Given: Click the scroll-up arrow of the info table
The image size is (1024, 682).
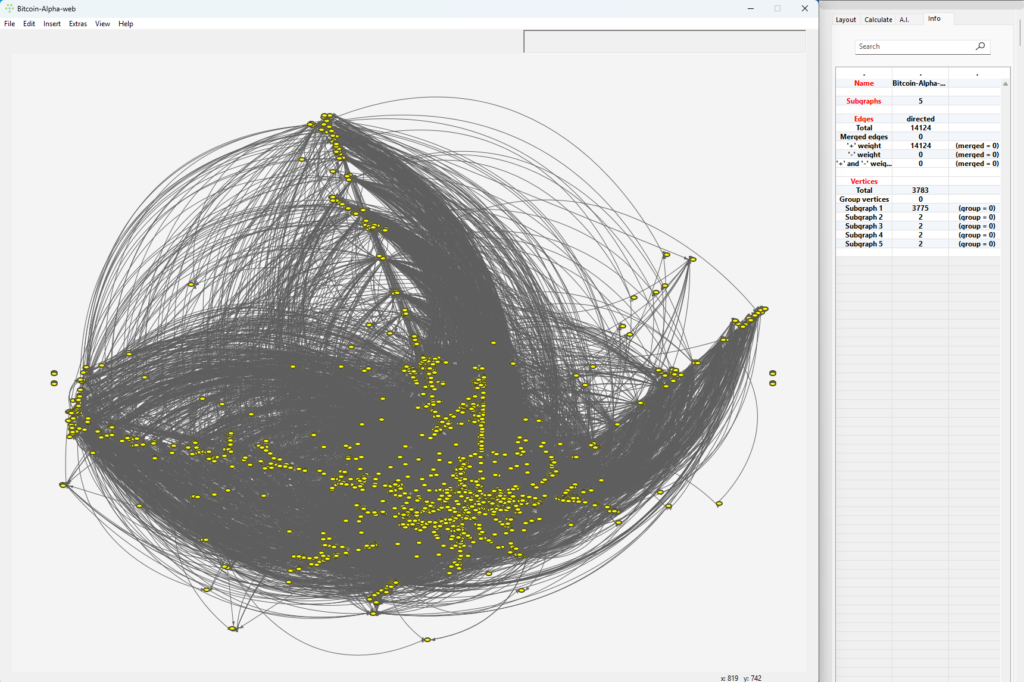Looking at the screenshot, I should click(1005, 84).
